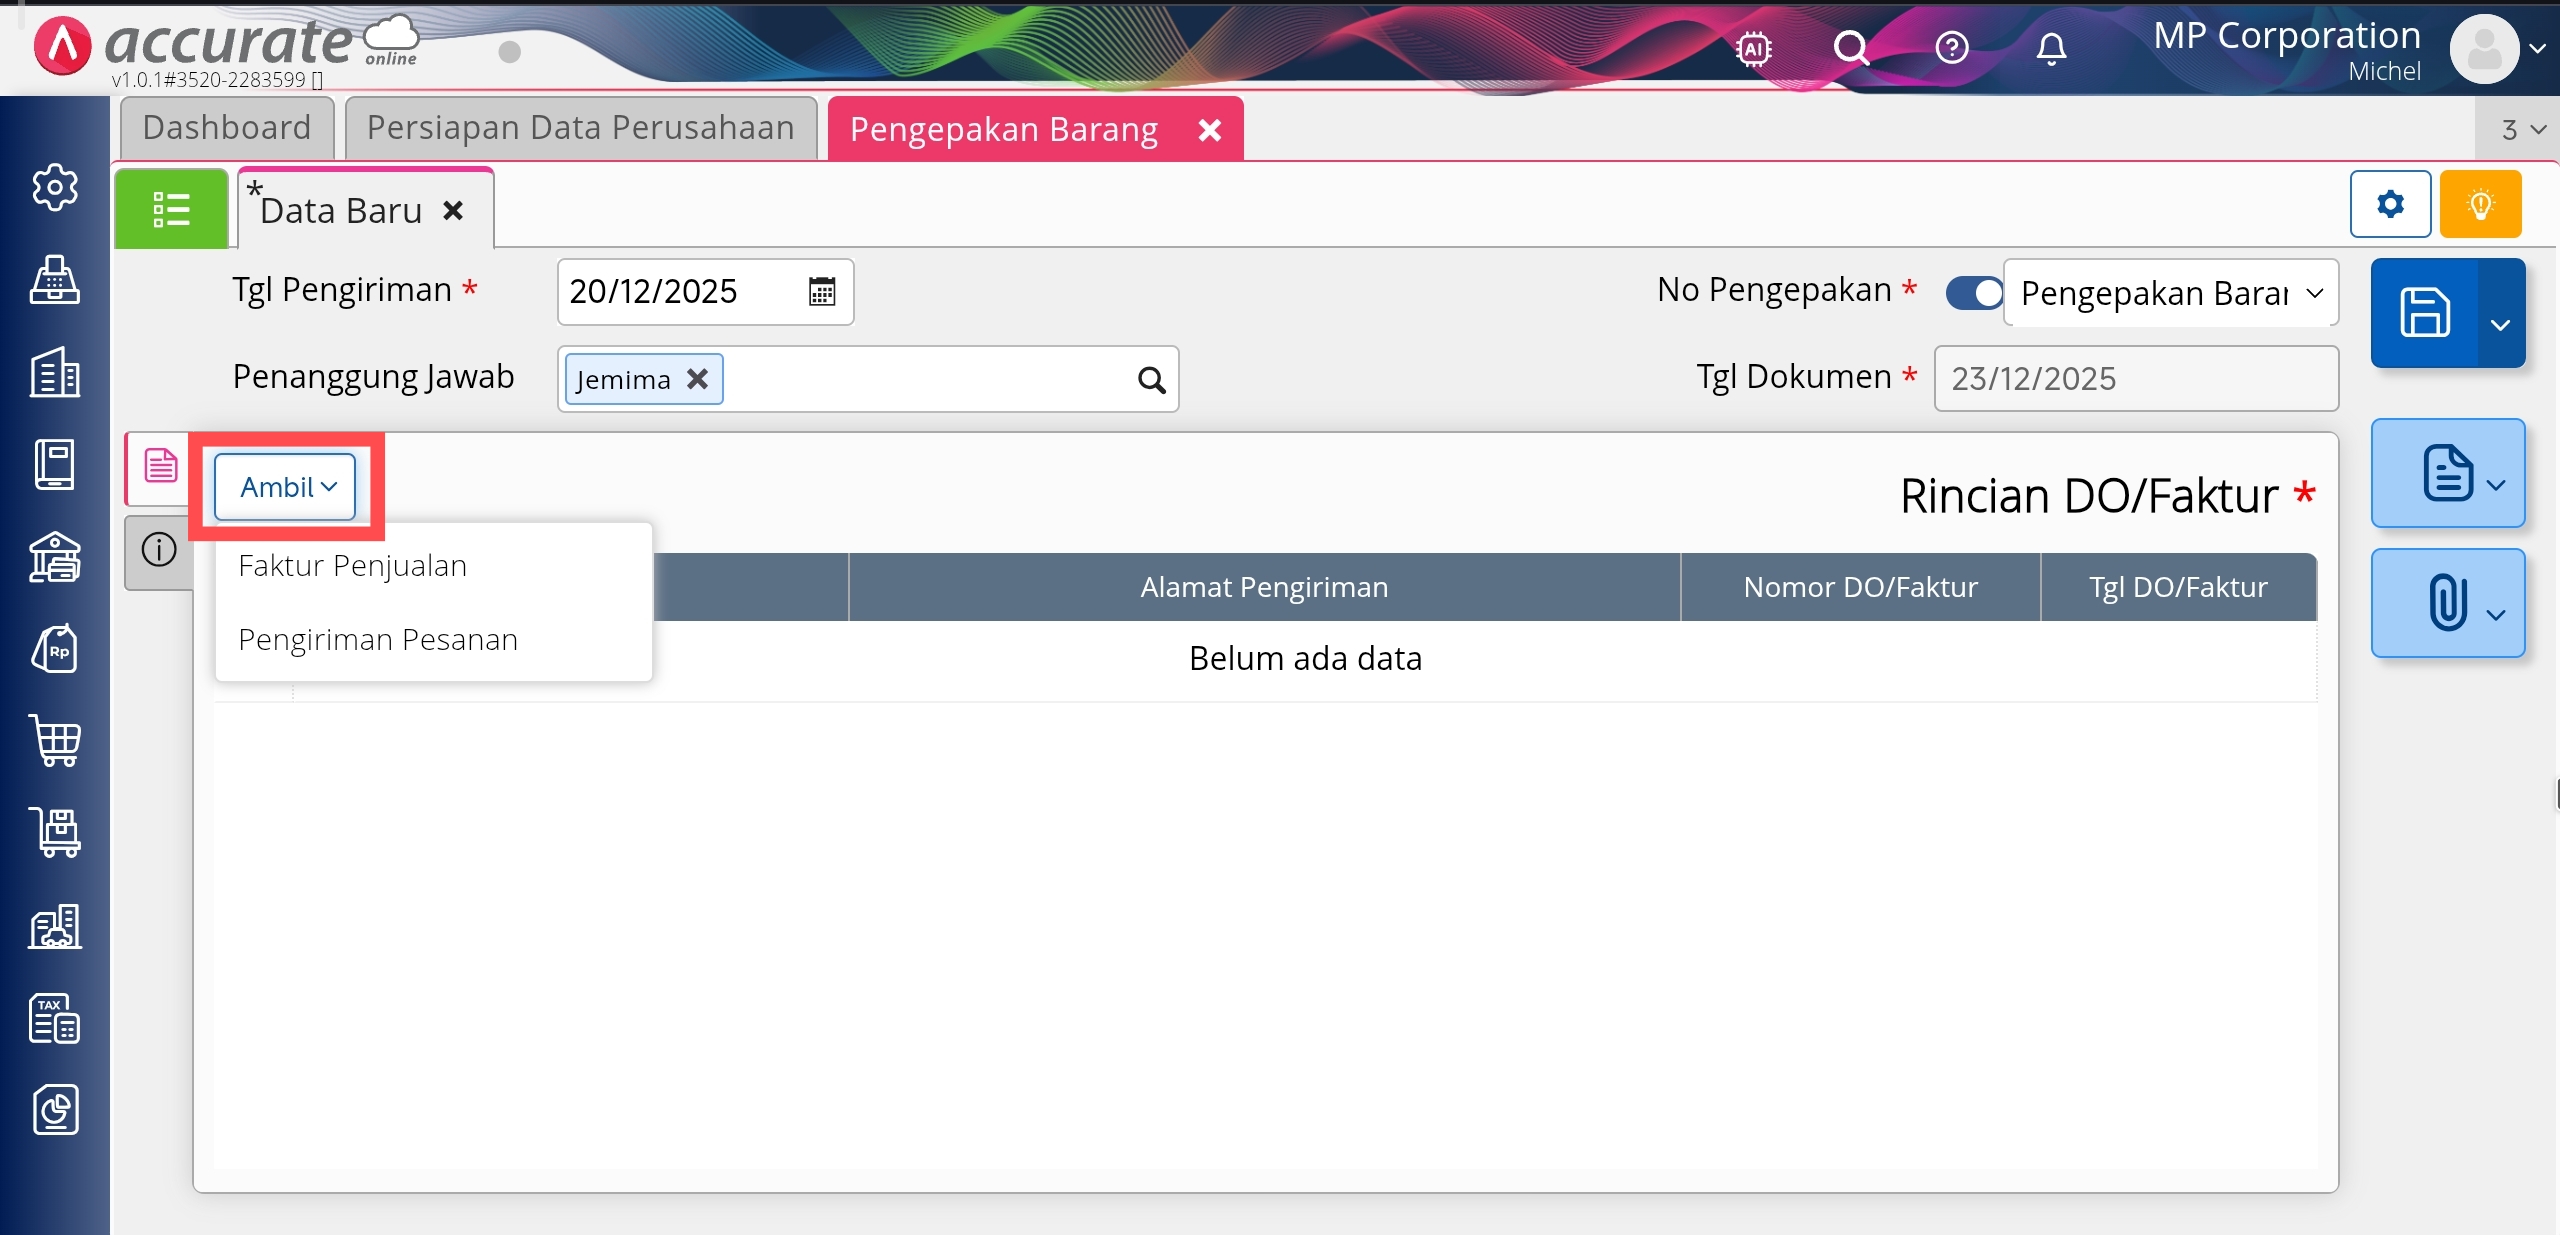
Task: Open the notifications bell
Action: pos(2051,48)
